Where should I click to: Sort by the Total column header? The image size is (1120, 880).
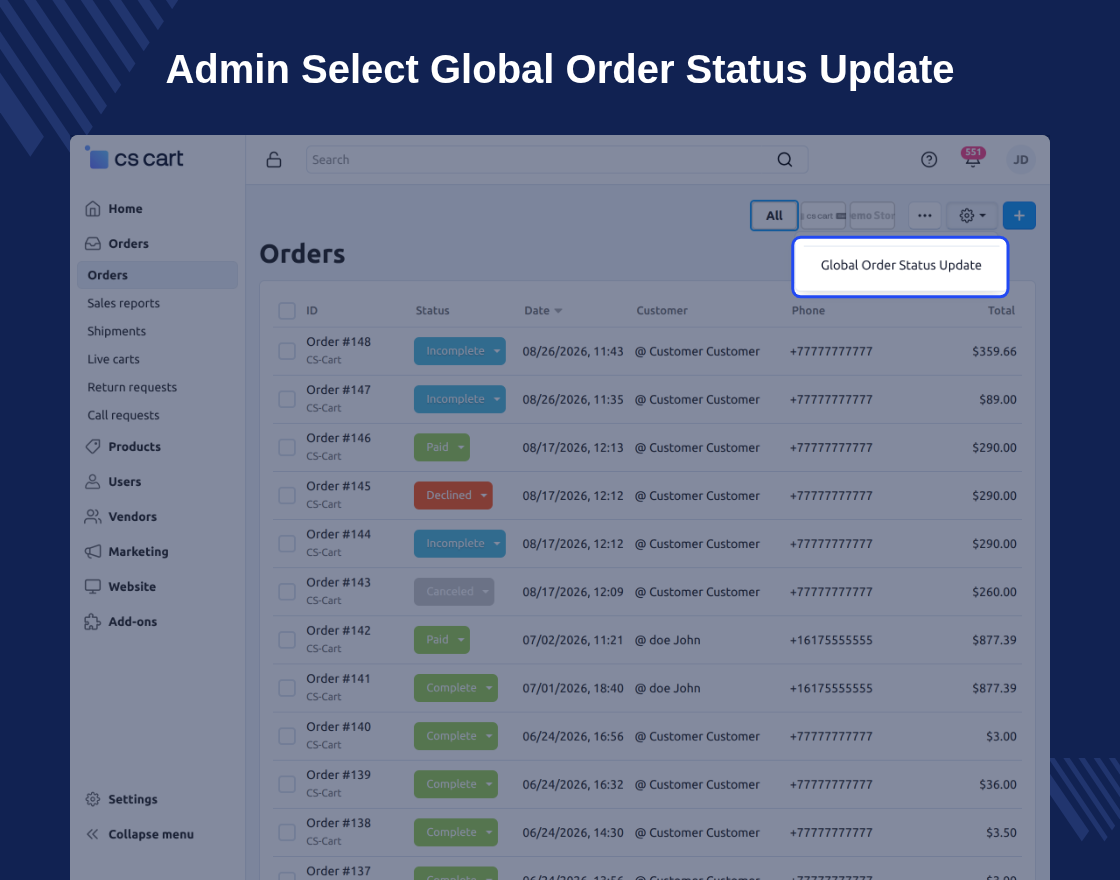pyautogui.click(x=1001, y=311)
